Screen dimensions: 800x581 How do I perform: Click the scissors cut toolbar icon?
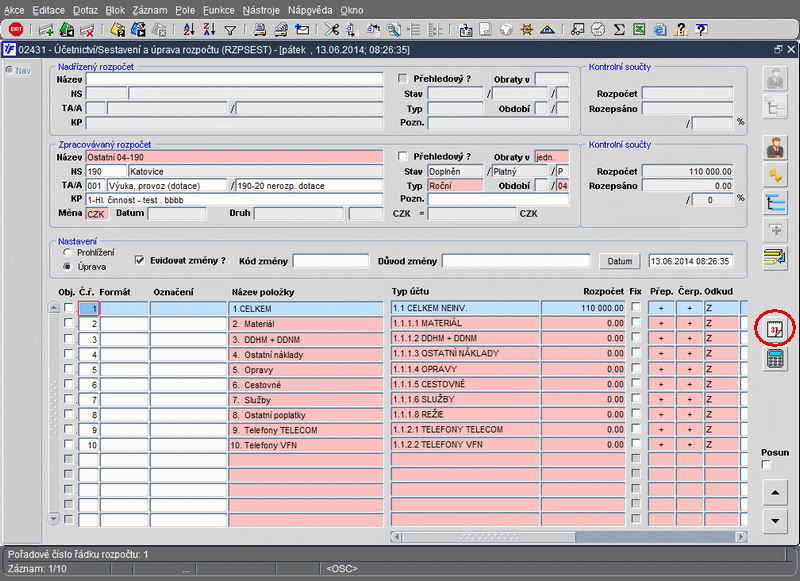(x=333, y=29)
